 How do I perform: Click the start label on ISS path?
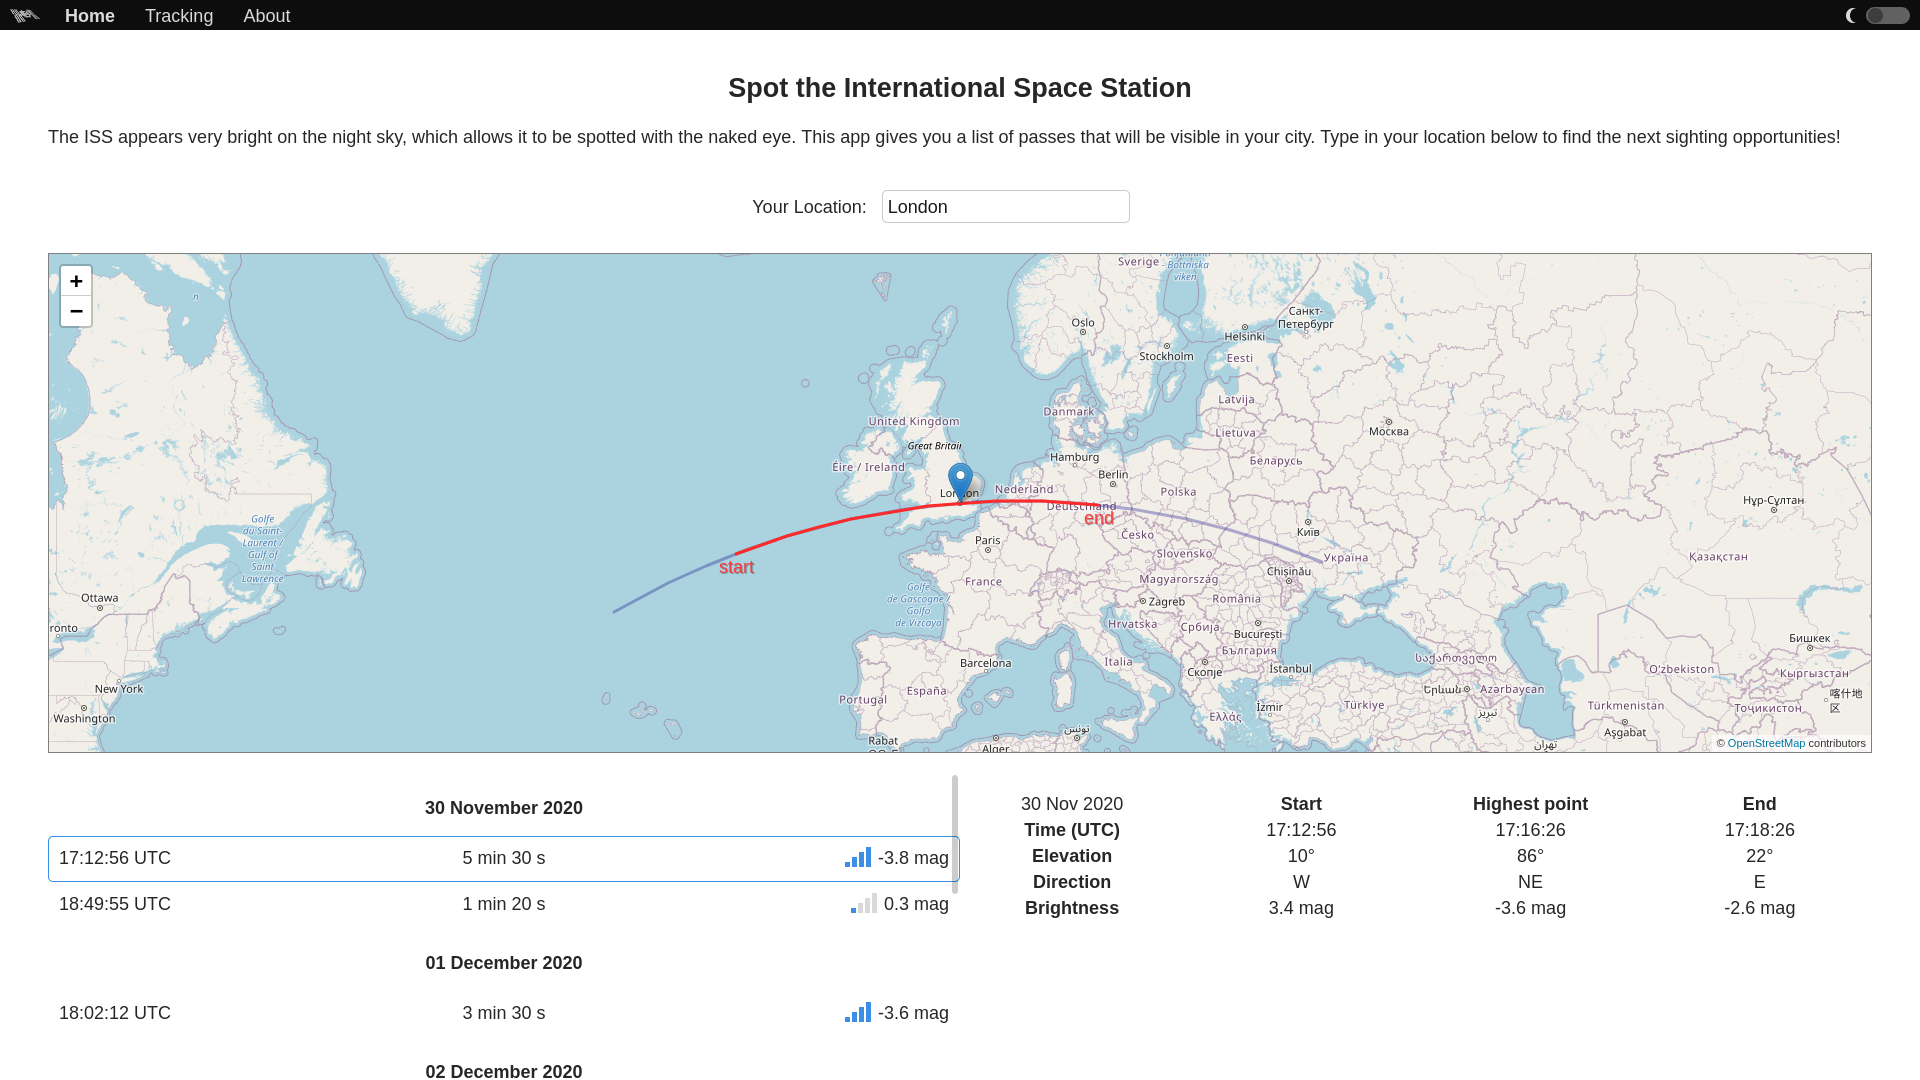(736, 567)
